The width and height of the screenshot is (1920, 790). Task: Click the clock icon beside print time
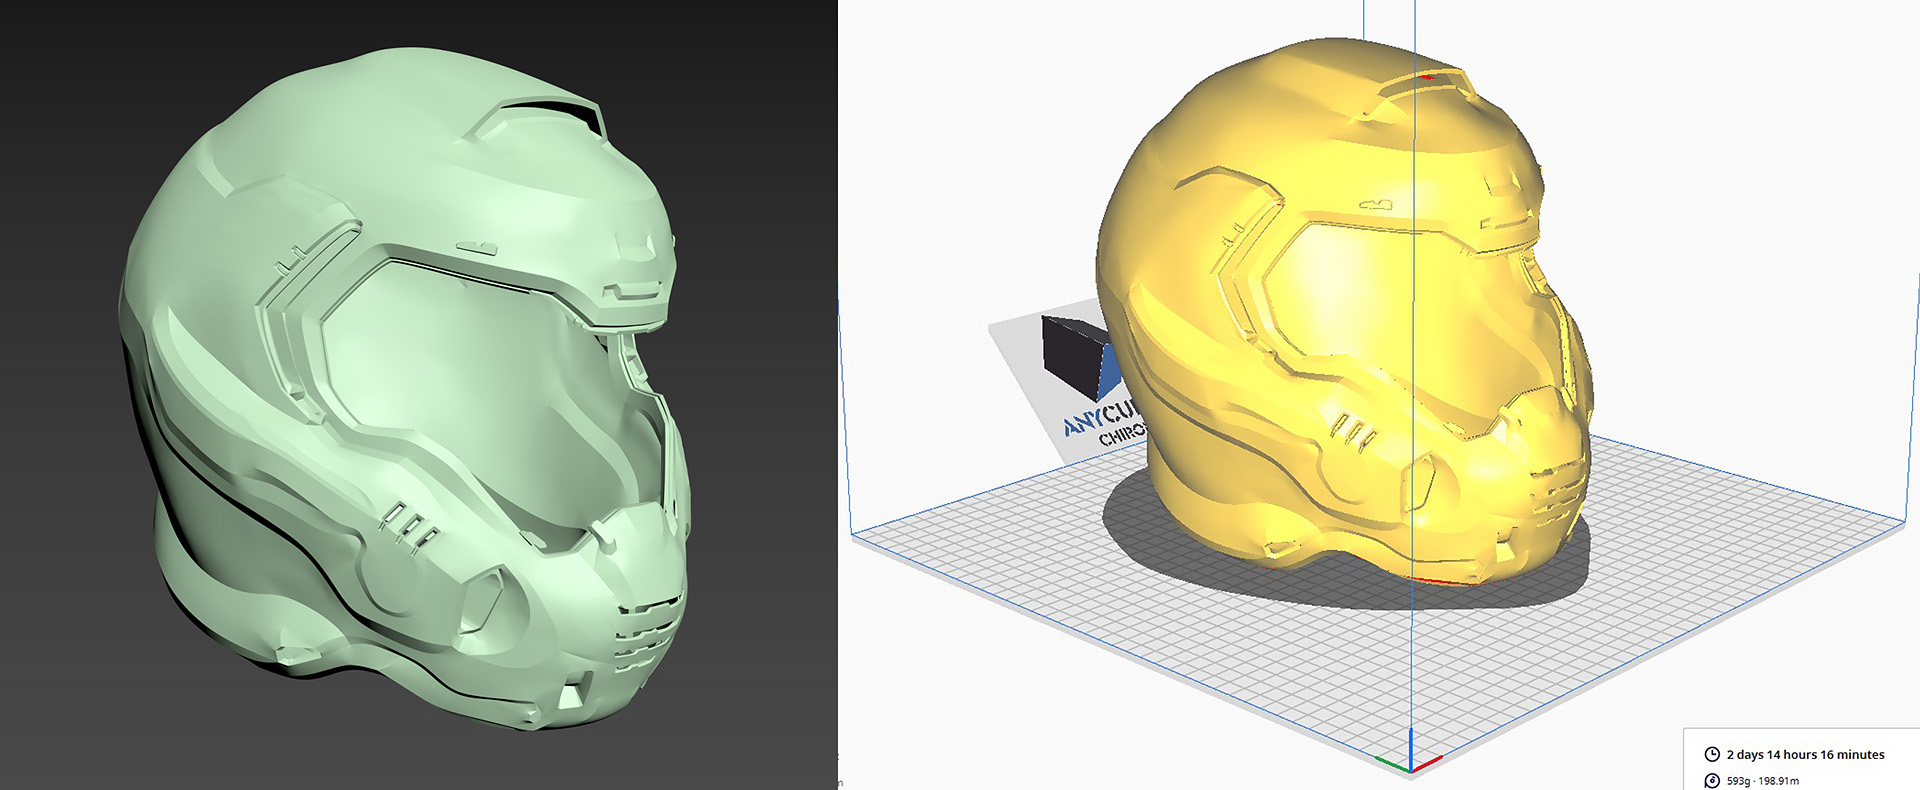coord(1711,755)
